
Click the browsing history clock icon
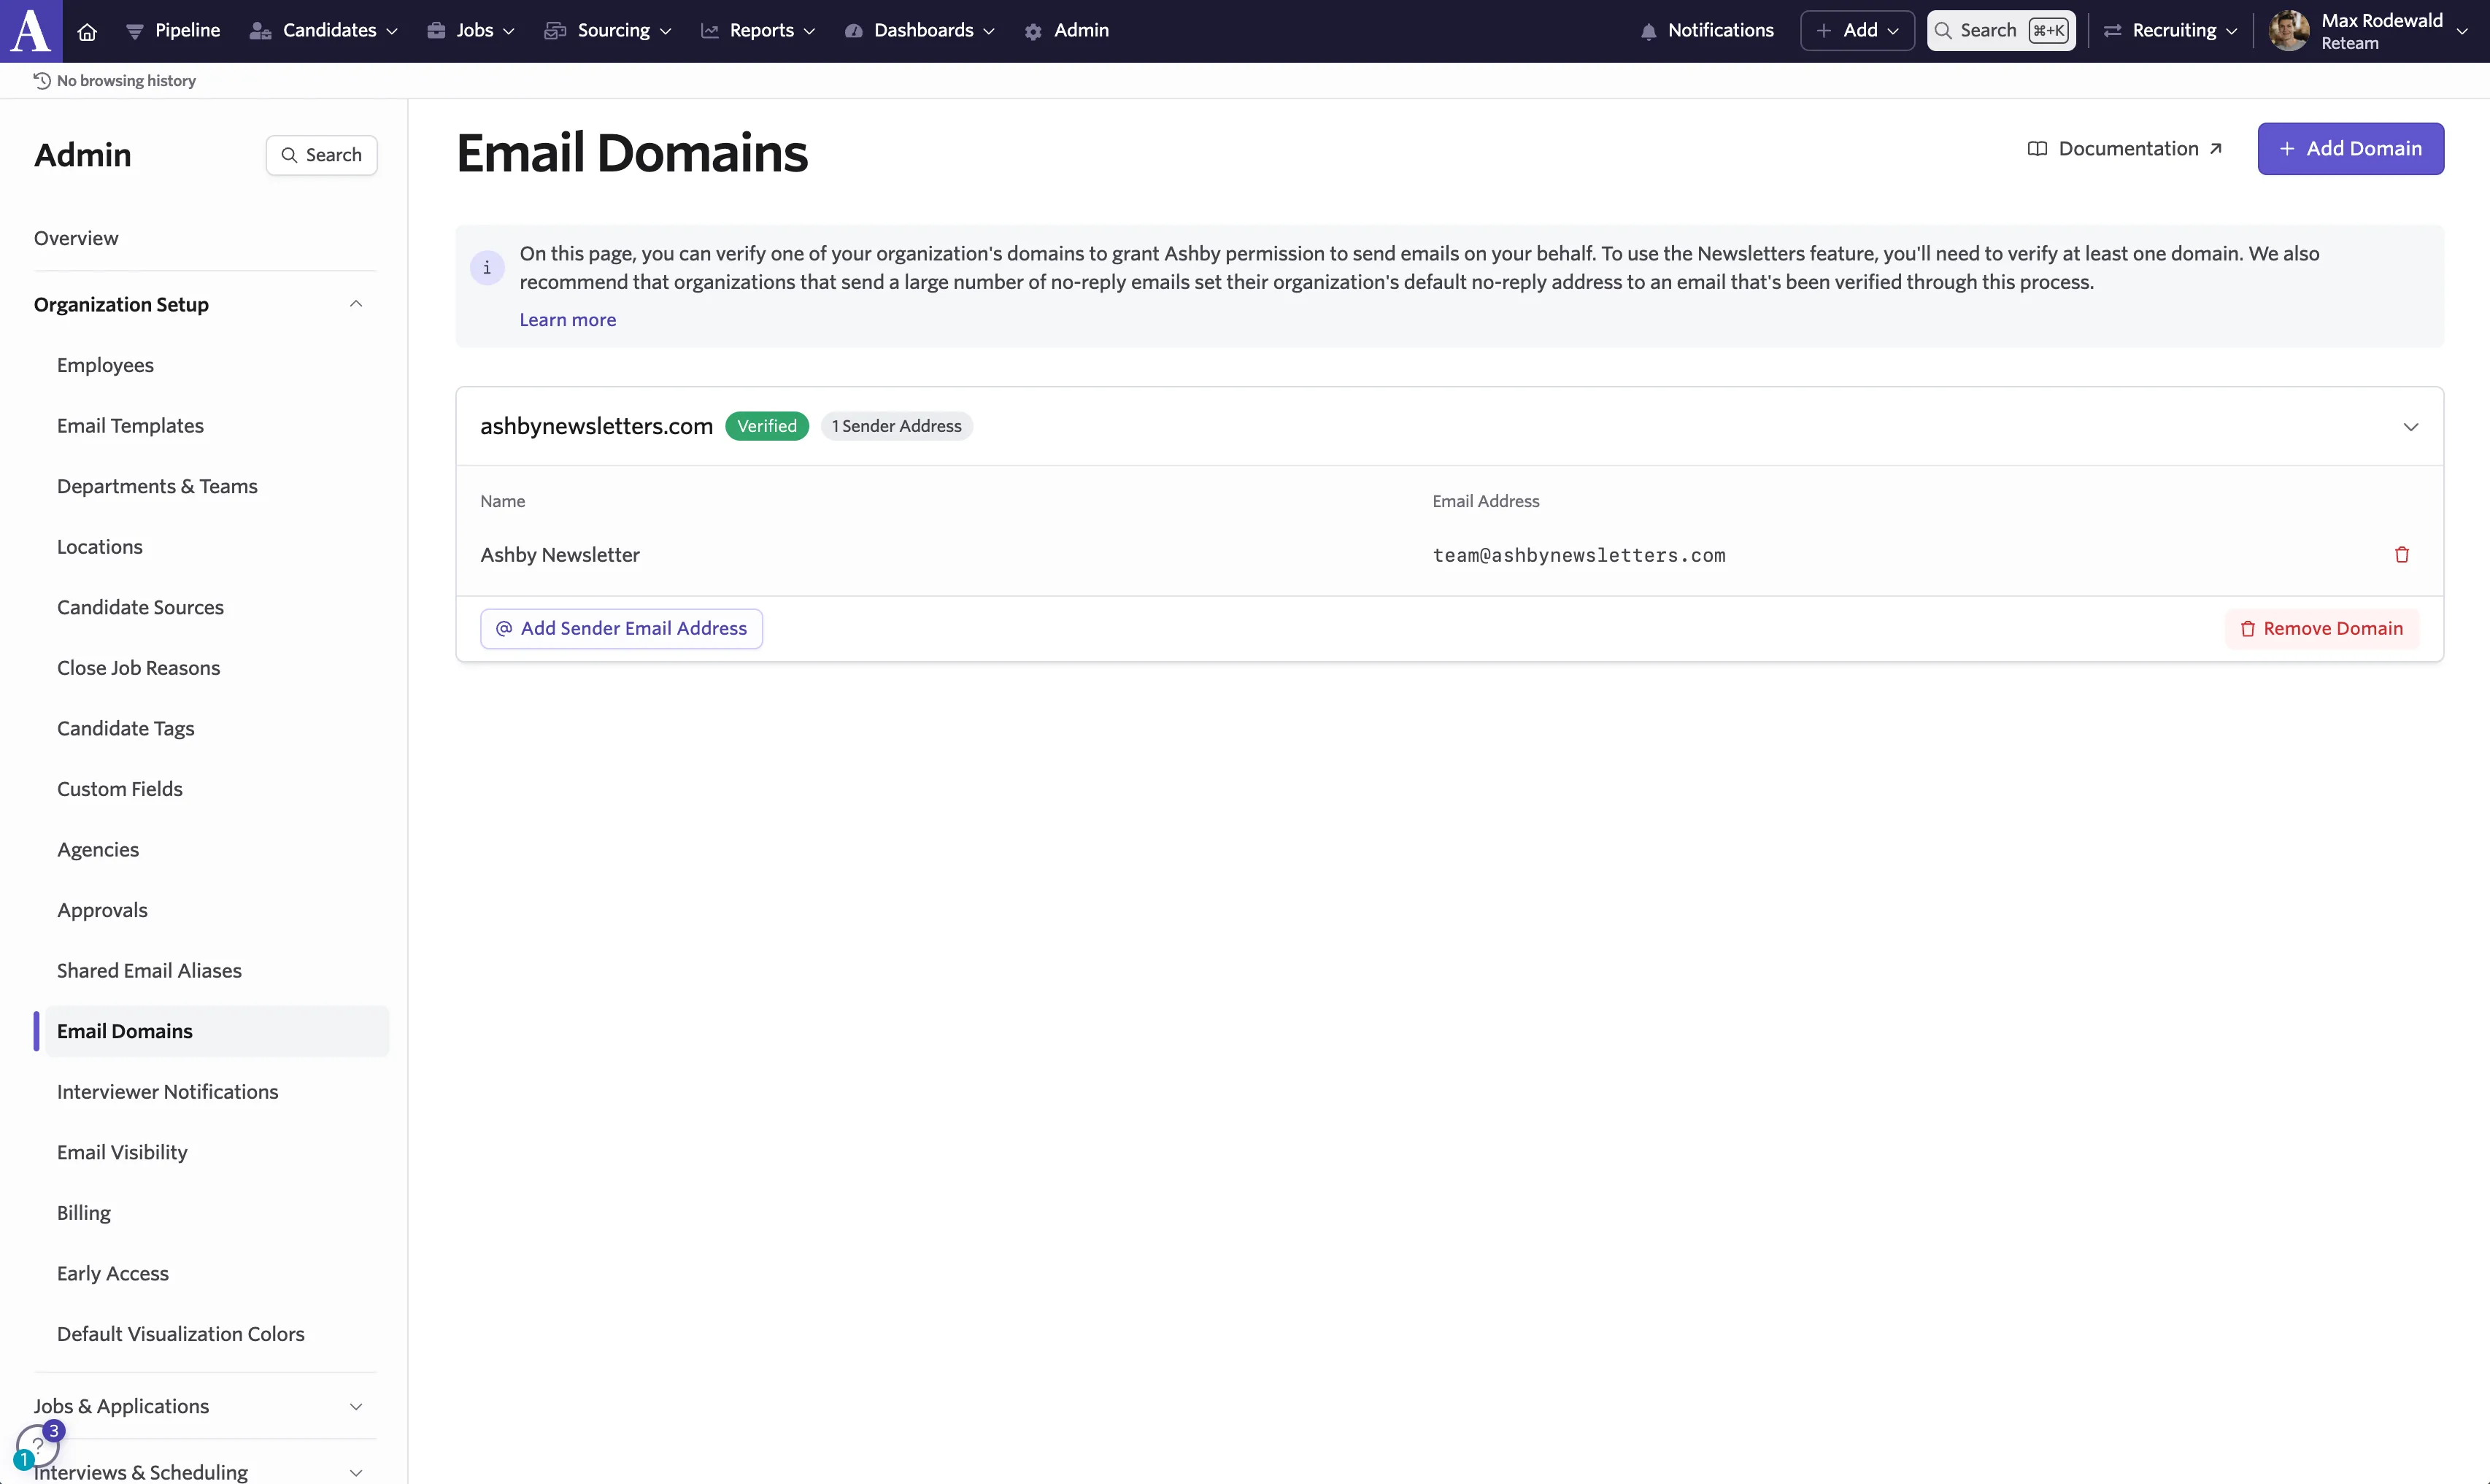(42, 81)
